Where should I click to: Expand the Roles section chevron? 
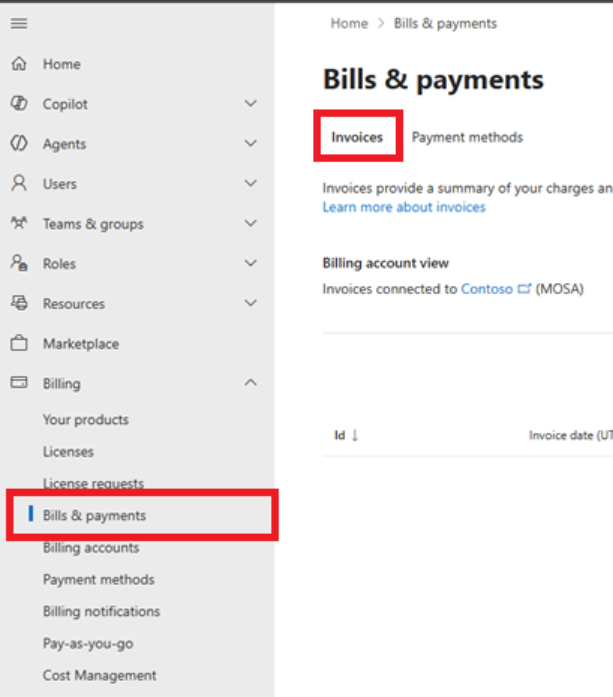(x=251, y=263)
